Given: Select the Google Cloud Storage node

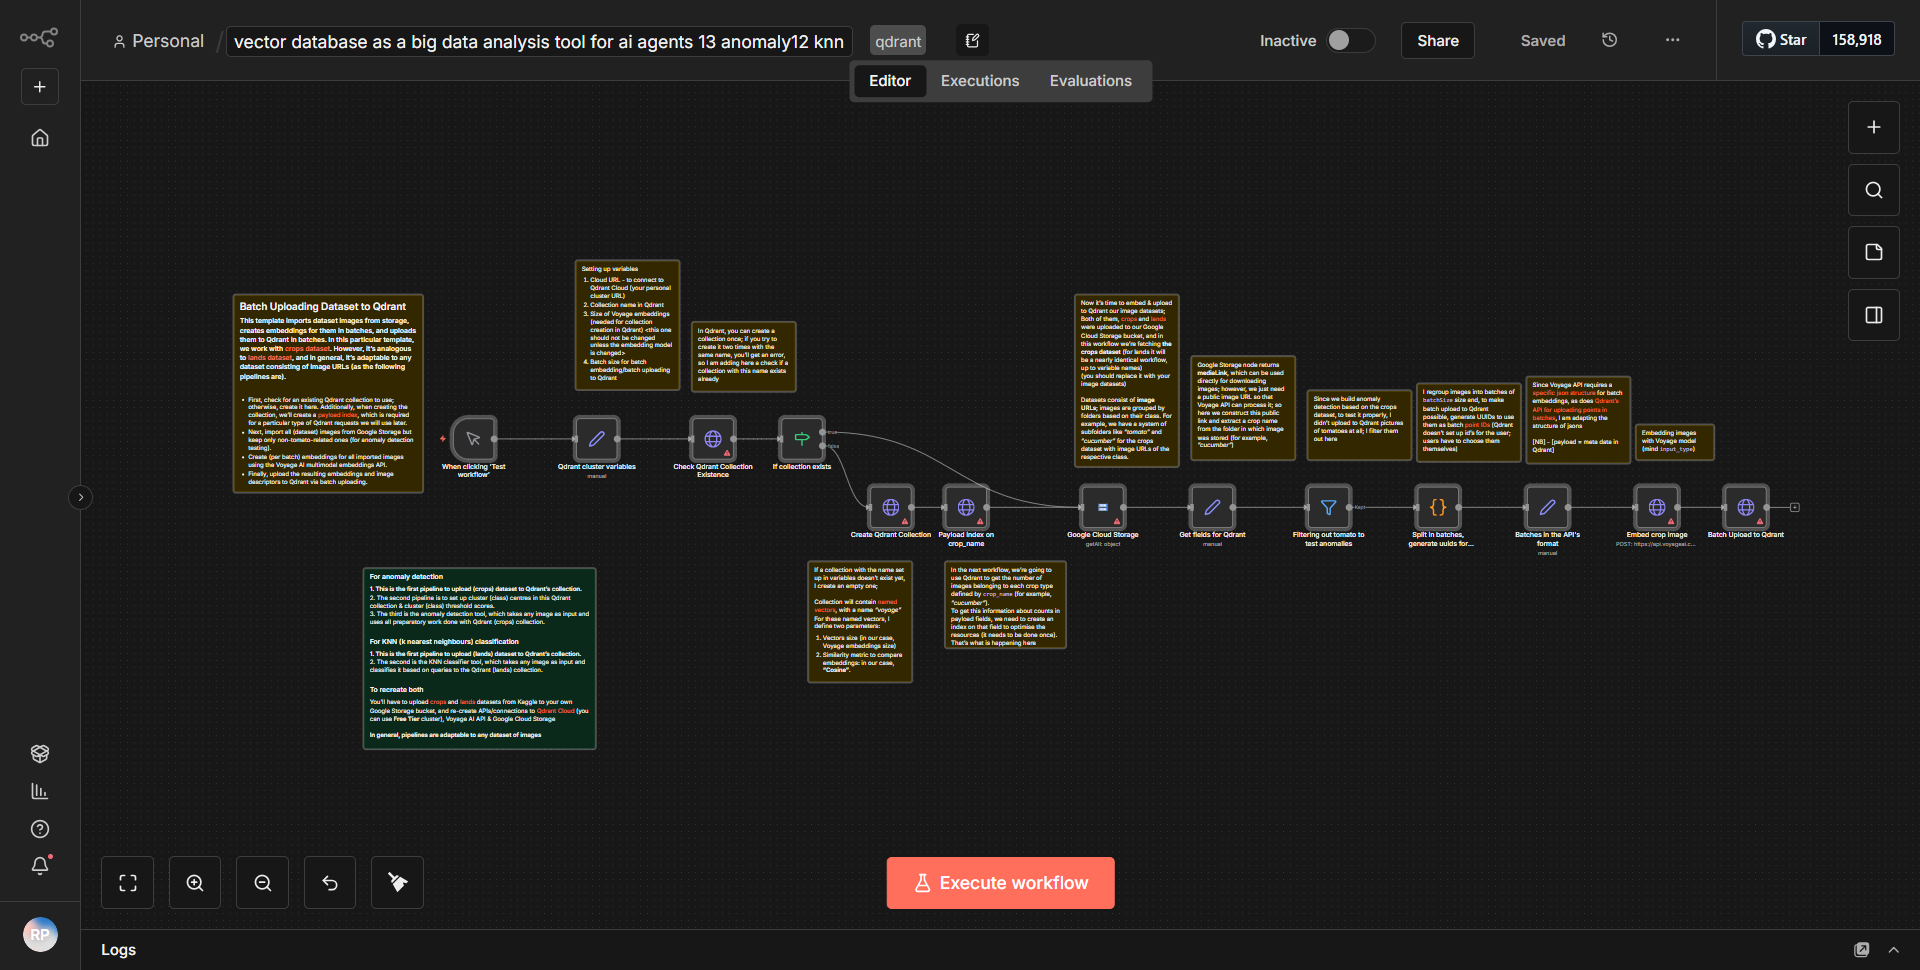Looking at the screenshot, I should point(1103,507).
